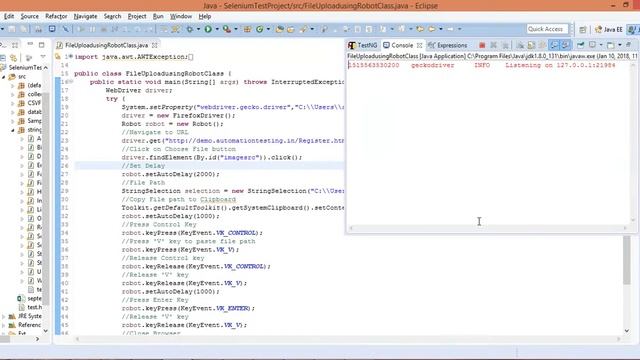640x360 pixels.
Task: Open Package Explorer View Menu triangle
Action: click(x=43, y=56)
